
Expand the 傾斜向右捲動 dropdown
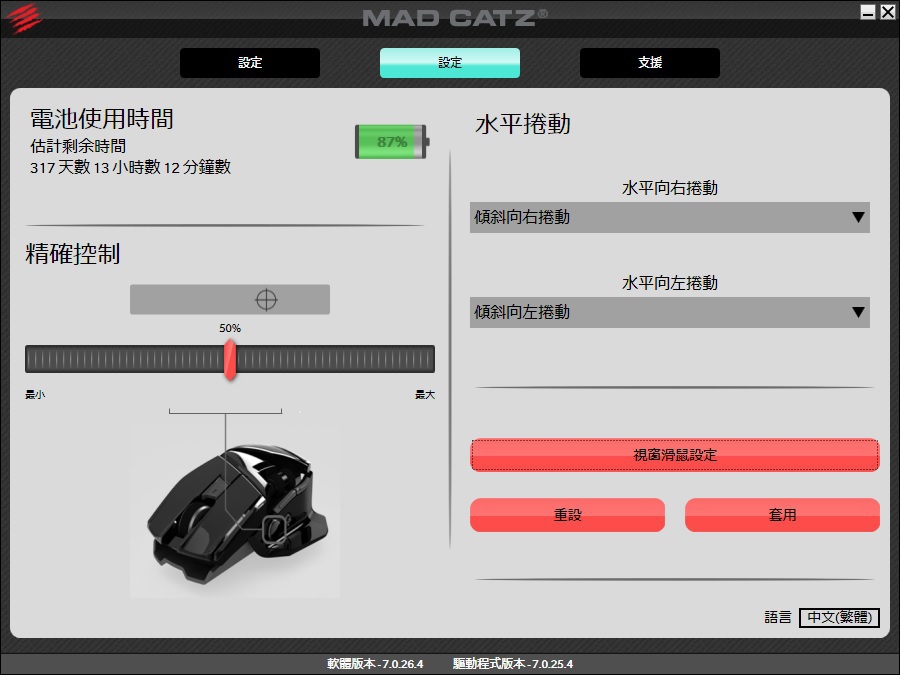pyautogui.click(x=670, y=217)
